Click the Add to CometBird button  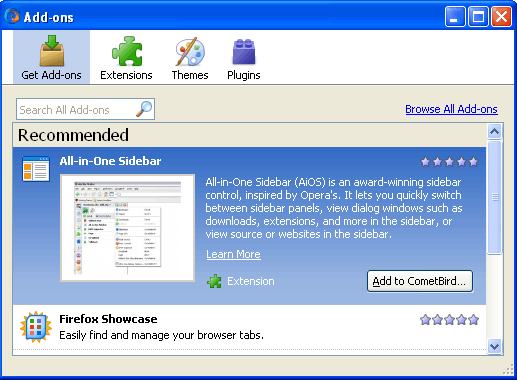point(420,281)
